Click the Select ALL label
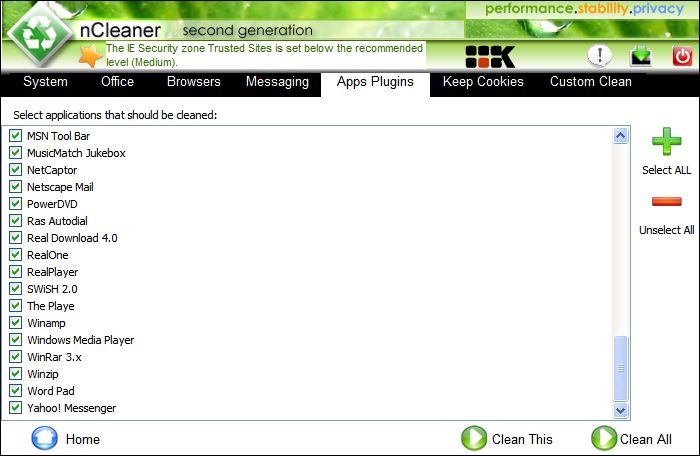700x456 pixels. point(667,170)
